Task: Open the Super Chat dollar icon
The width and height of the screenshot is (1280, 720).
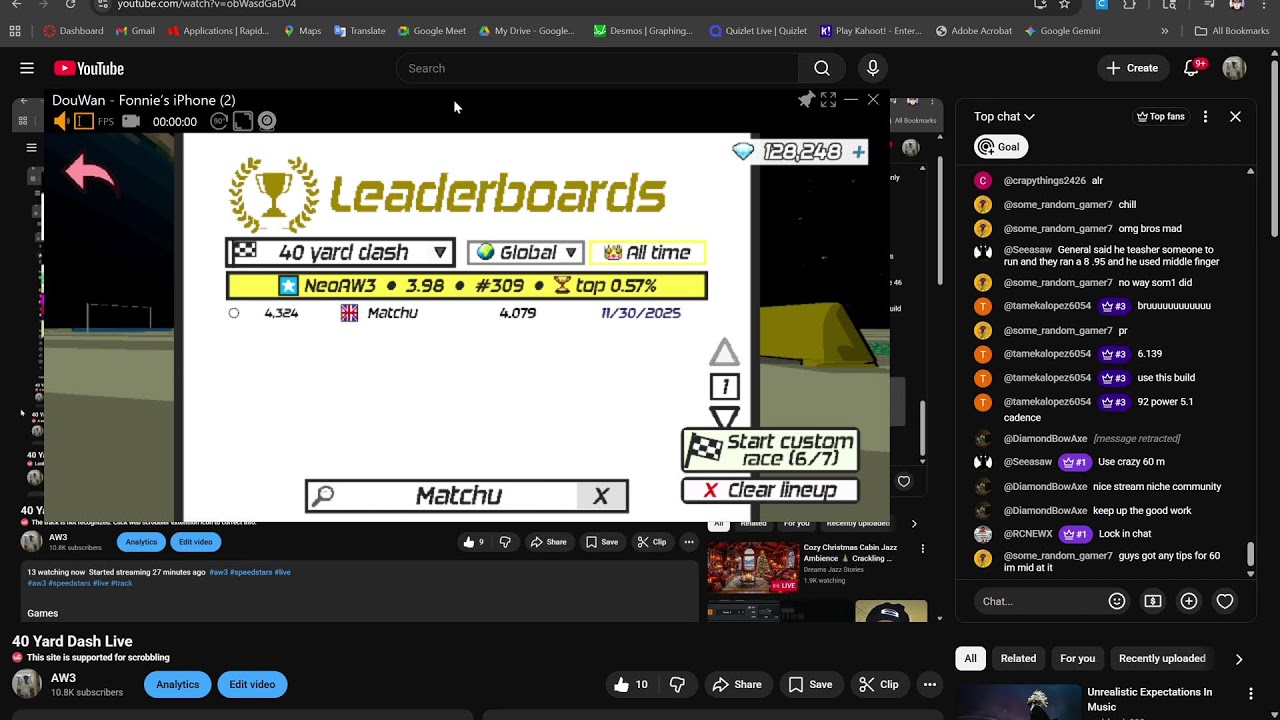Action: point(1153,601)
